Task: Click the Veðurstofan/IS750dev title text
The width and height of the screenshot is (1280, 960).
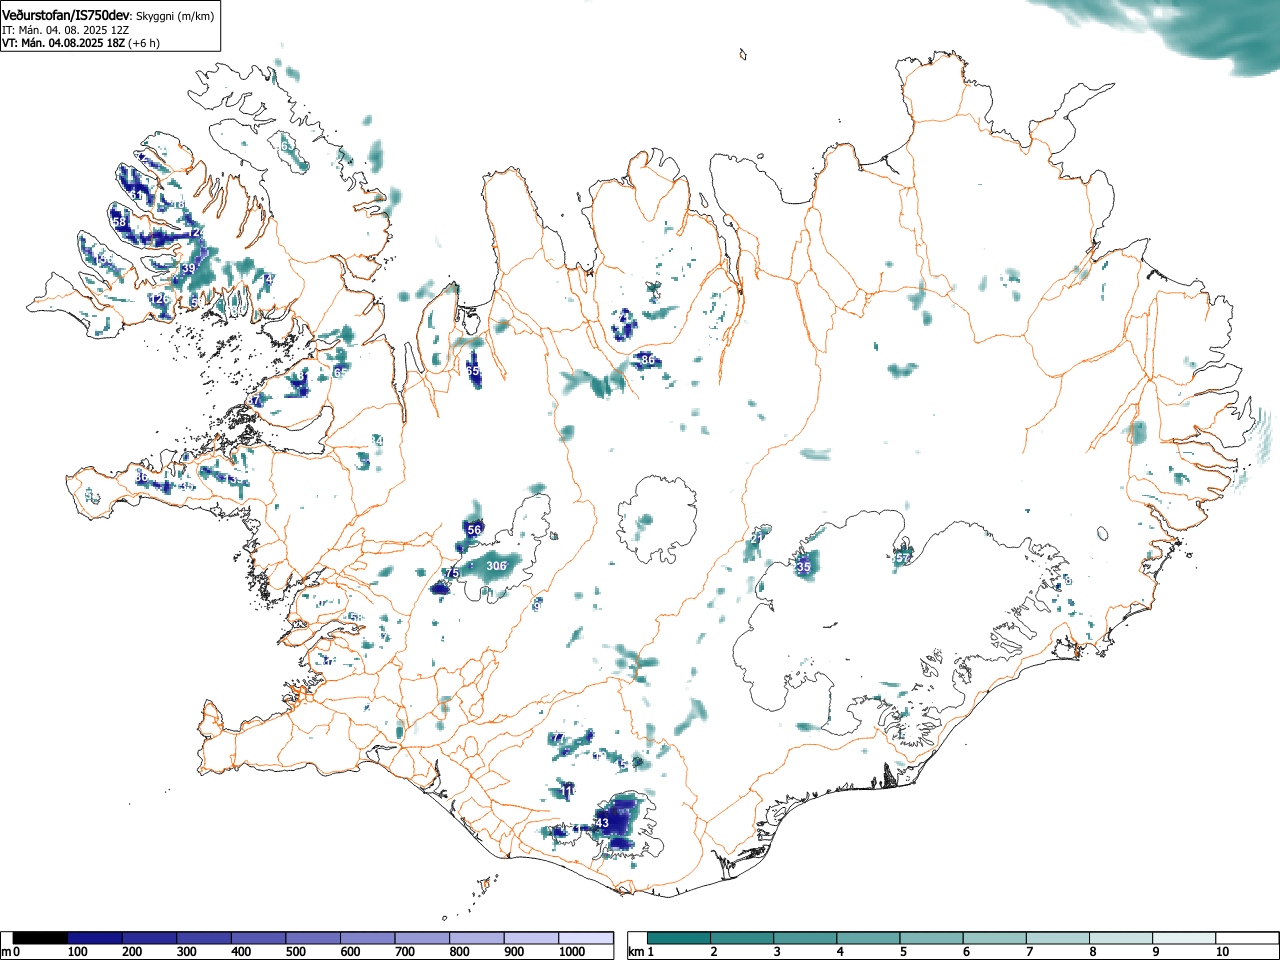Action: 66,15
